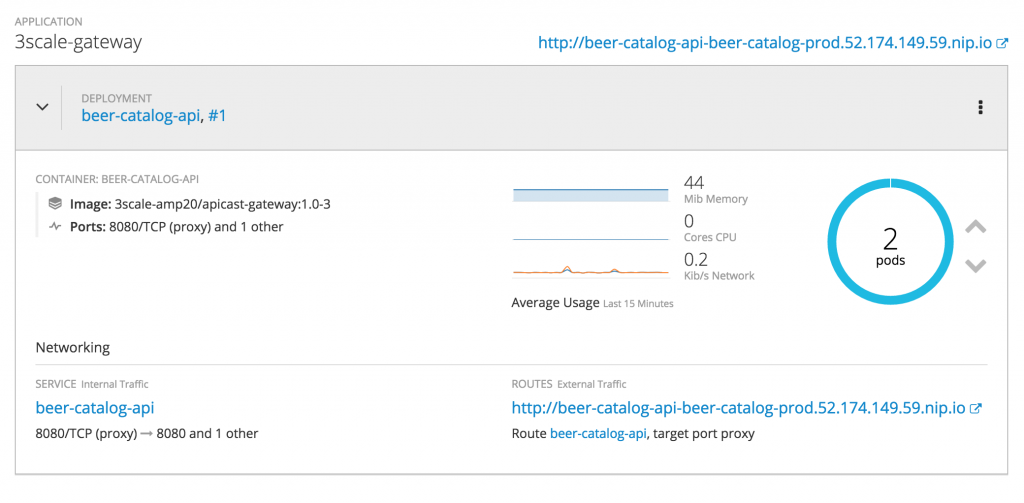Viewport: 1024px width, 503px height.
Task: Click the external link icon next to Routes URL
Action: (977, 408)
